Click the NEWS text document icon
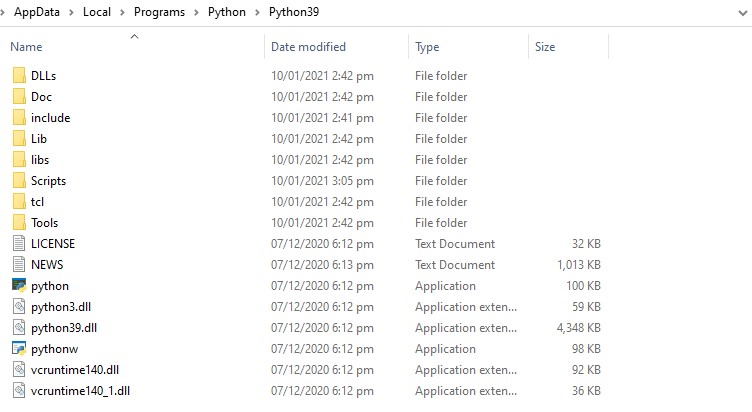Screen dimensions: 752x412 point(19,265)
